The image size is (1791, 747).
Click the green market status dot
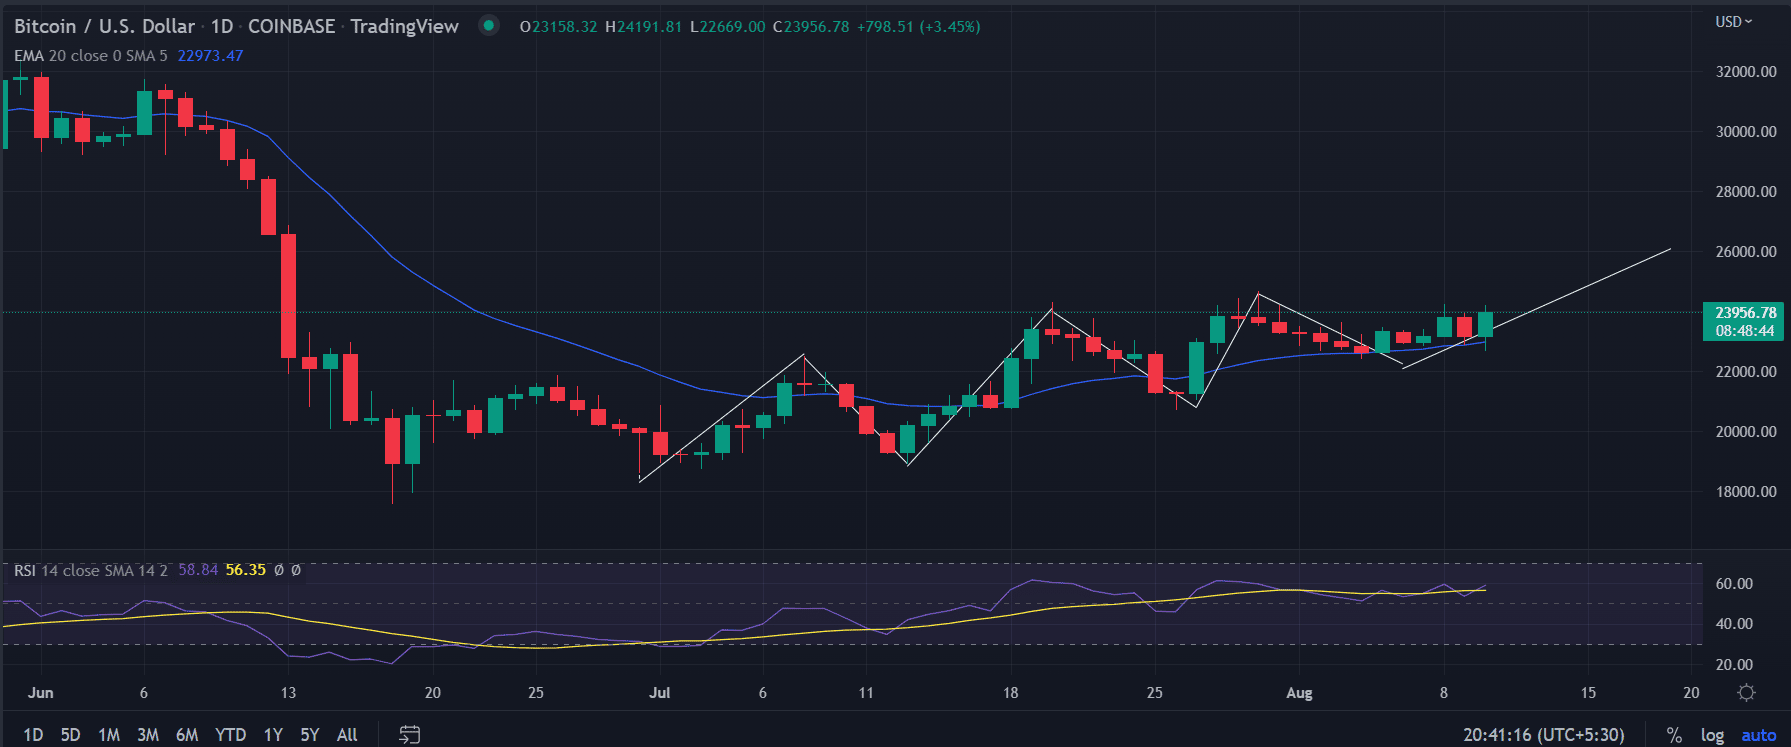[x=488, y=26]
